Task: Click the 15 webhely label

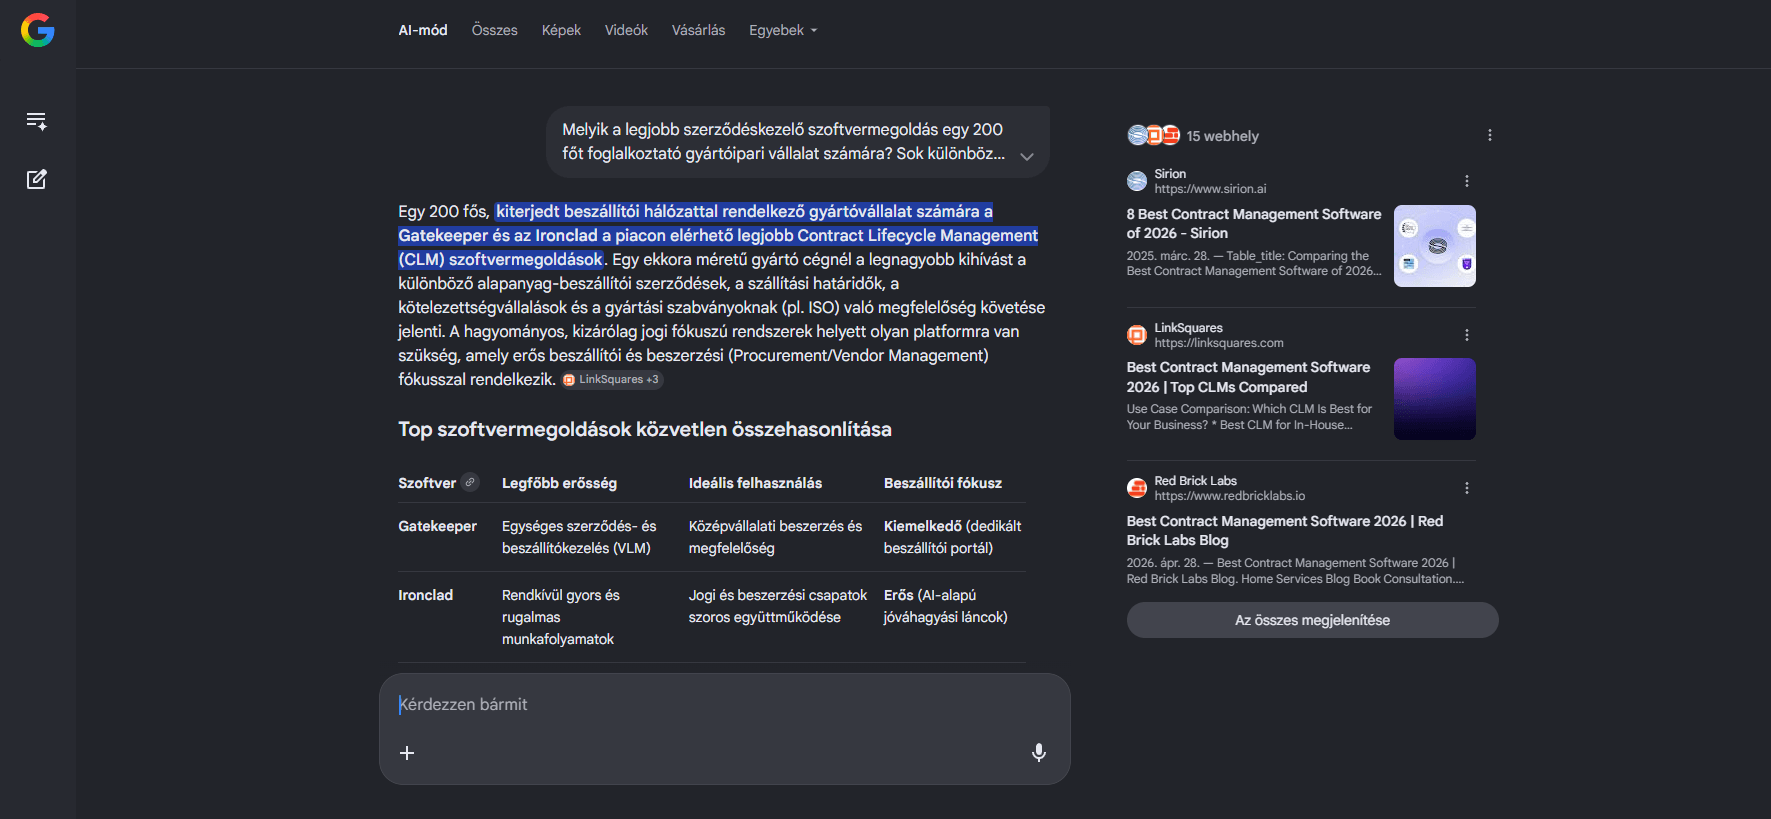Action: click(x=1222, y=136)
